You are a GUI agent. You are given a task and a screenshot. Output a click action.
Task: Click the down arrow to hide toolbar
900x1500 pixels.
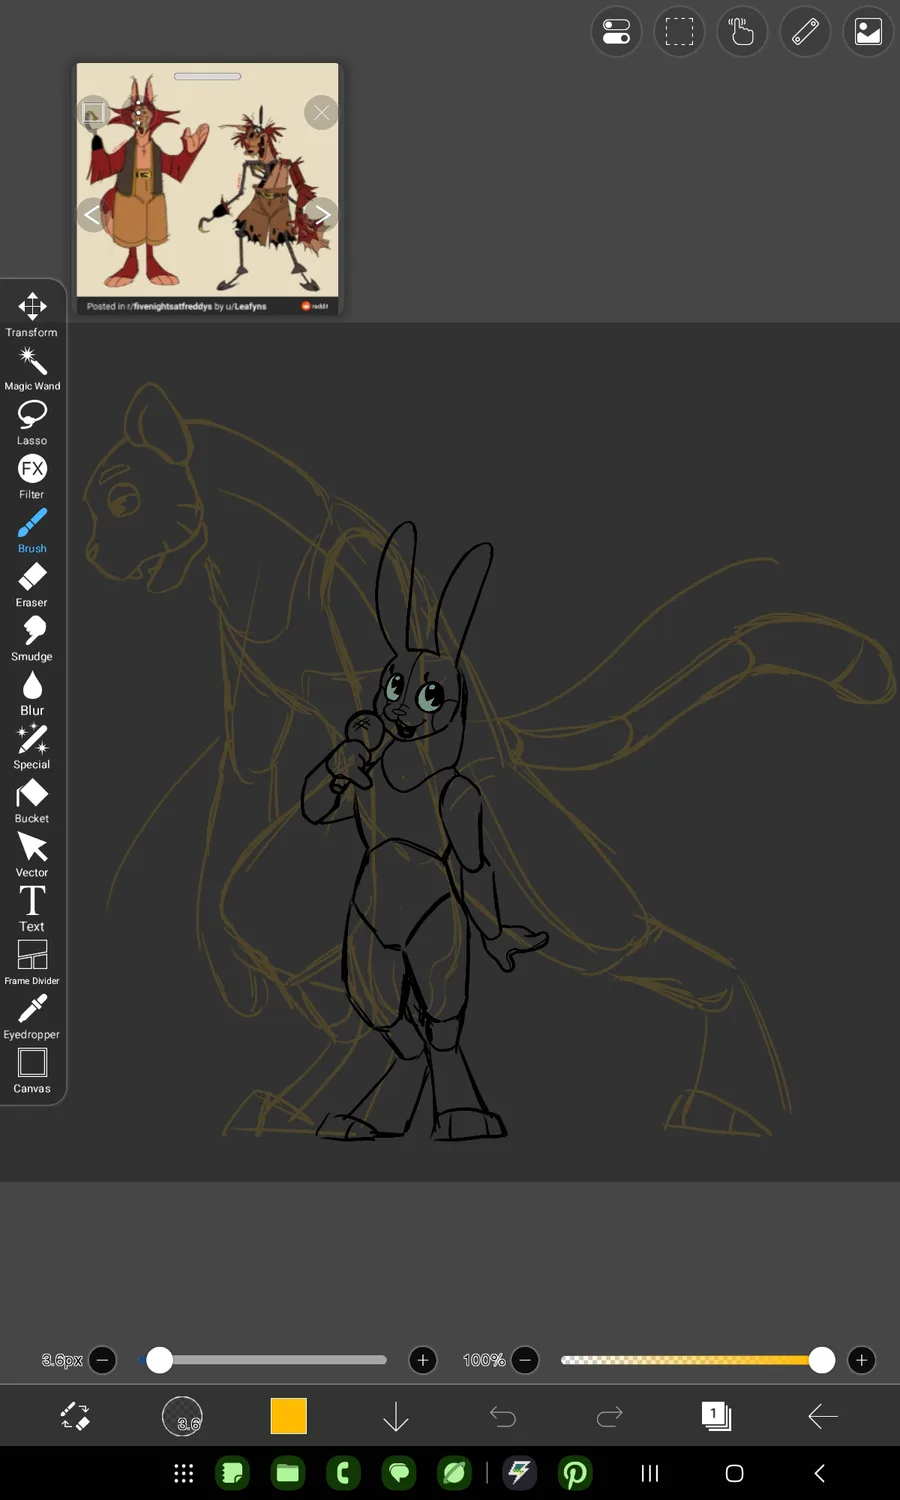pyautogui.click(x=396, y=1416)
